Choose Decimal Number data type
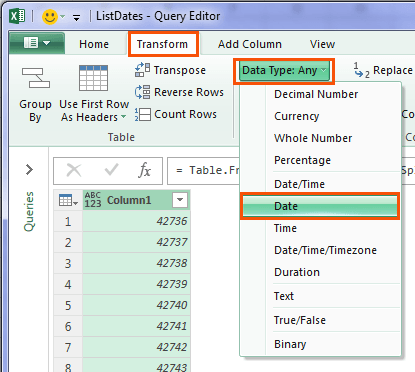This screenshot has height=372, width=415. pyautogui.click(x=316, y=94)
